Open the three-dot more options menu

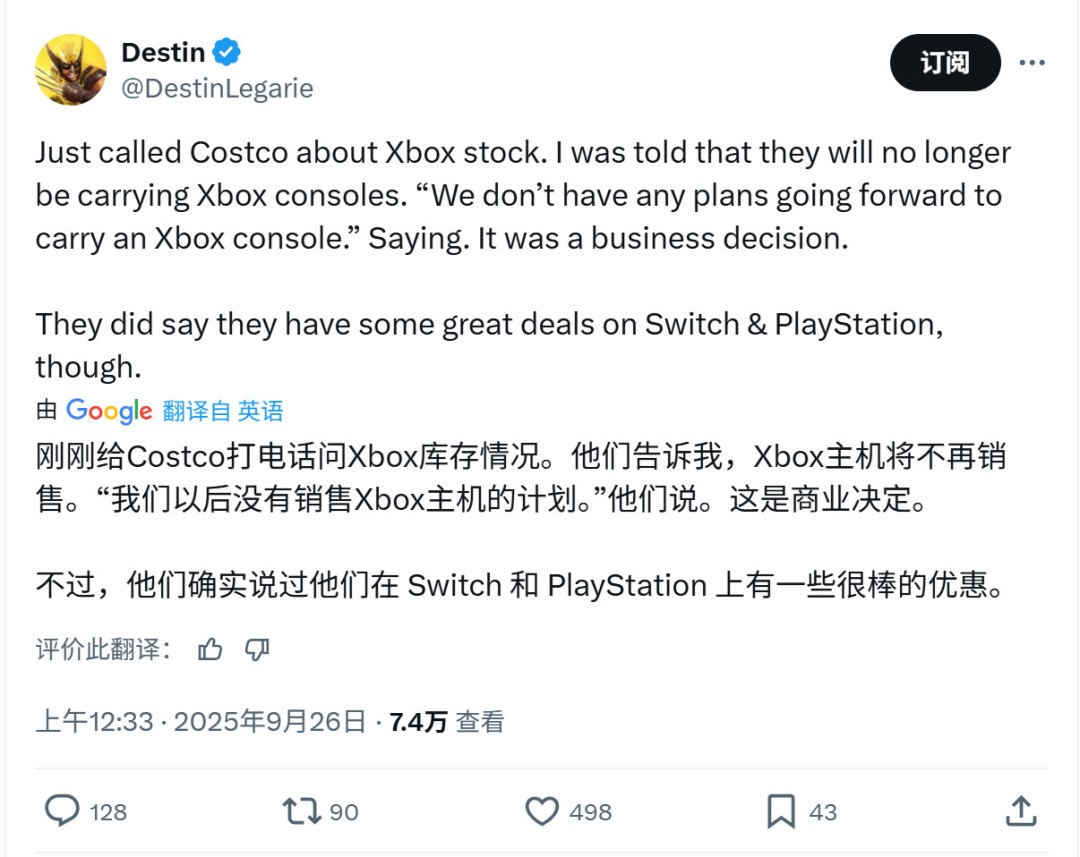pyautogui.click(x=1031, y=63)
